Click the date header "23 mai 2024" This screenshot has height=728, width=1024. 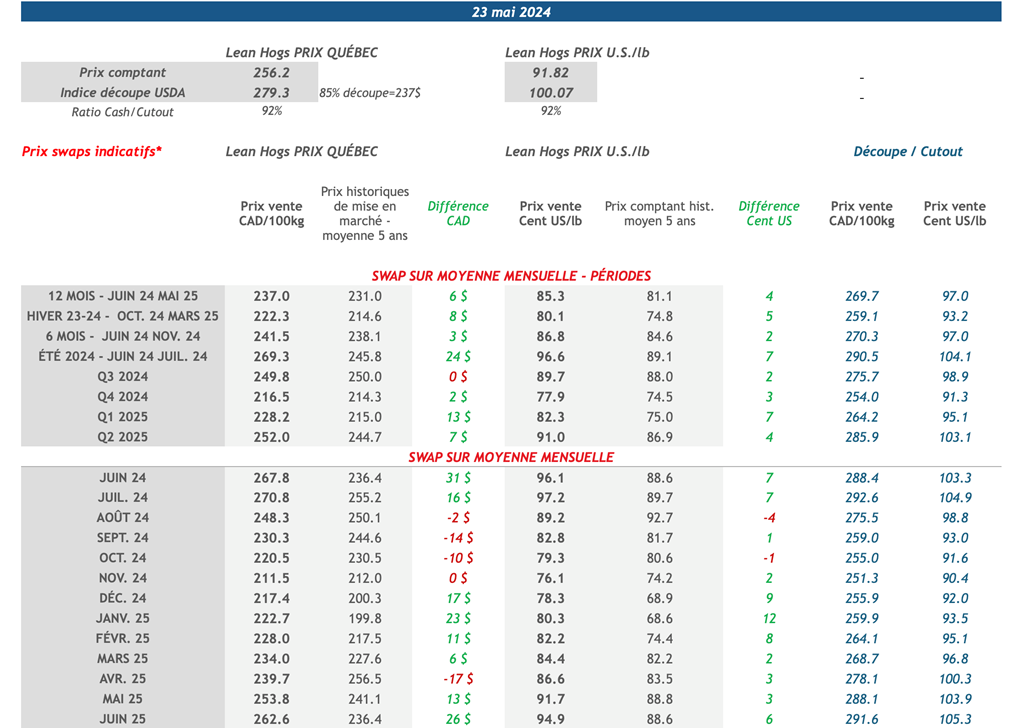pos(511,13)
